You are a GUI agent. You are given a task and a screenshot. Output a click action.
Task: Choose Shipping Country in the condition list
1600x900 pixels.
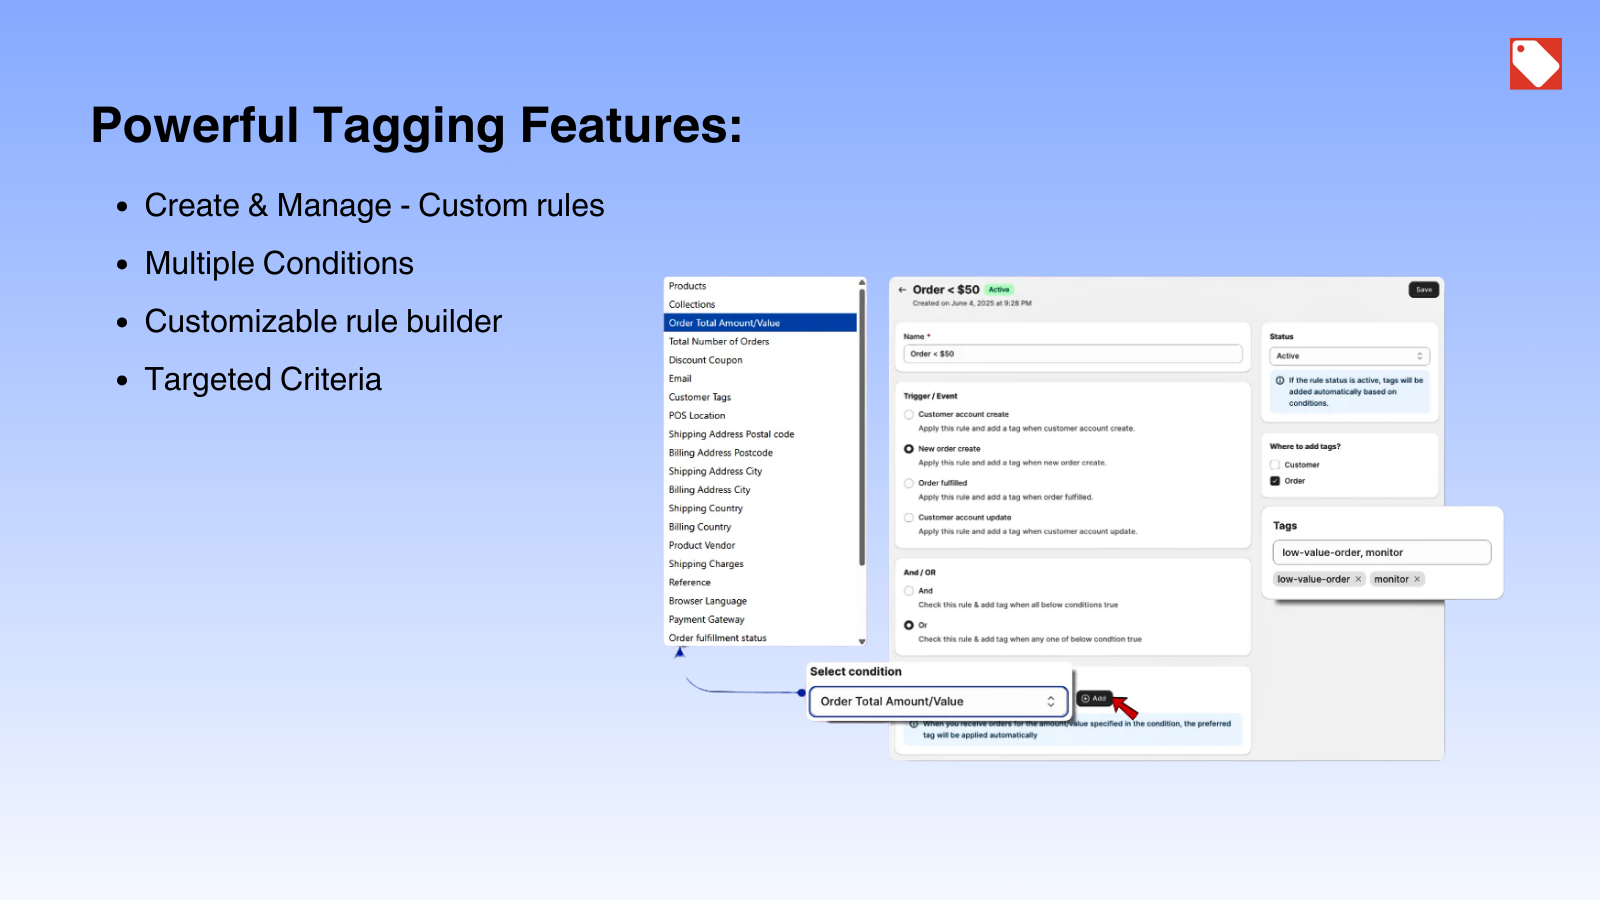click(706, 508)
